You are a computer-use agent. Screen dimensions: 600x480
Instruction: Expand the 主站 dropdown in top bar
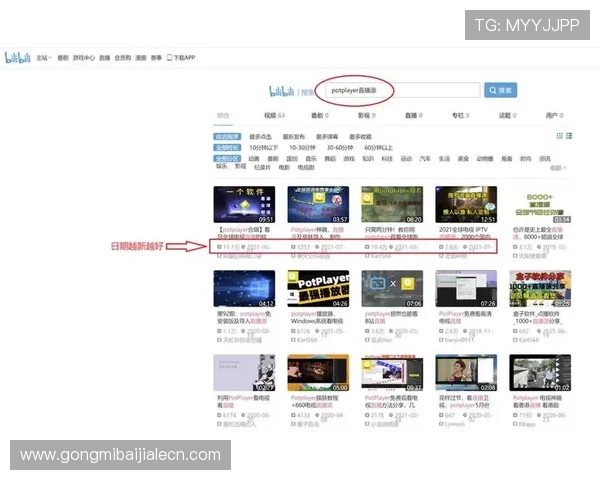pyautogui.click(x=44, y=58)
